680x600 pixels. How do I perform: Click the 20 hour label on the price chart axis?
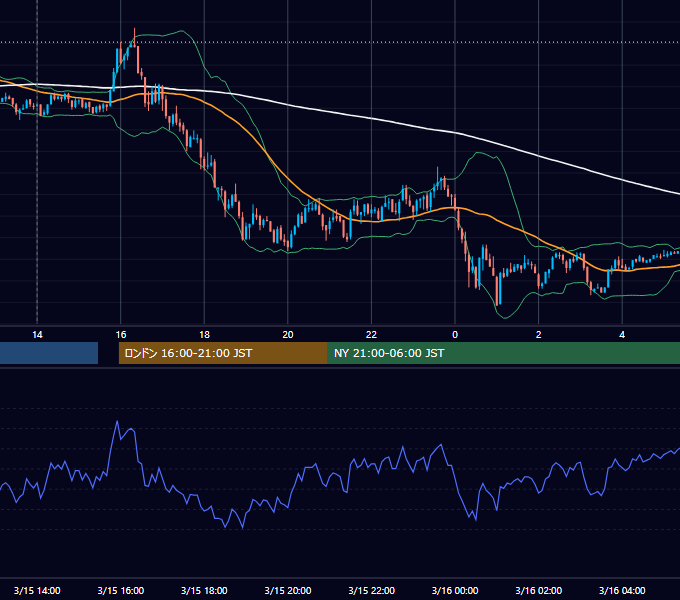[288, 335]
